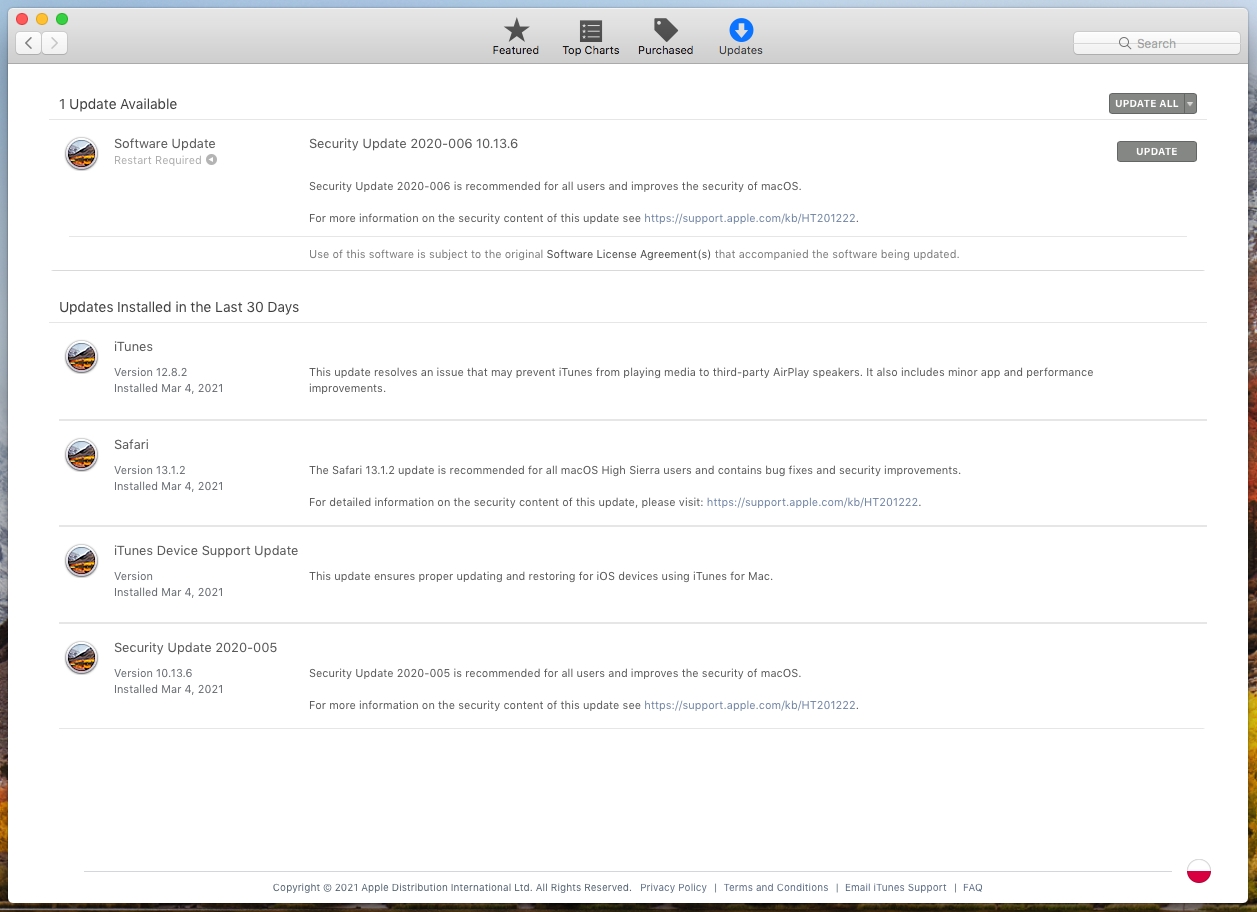Expand the UPDATE ALL dropdown arrow

coord(1191,104)
